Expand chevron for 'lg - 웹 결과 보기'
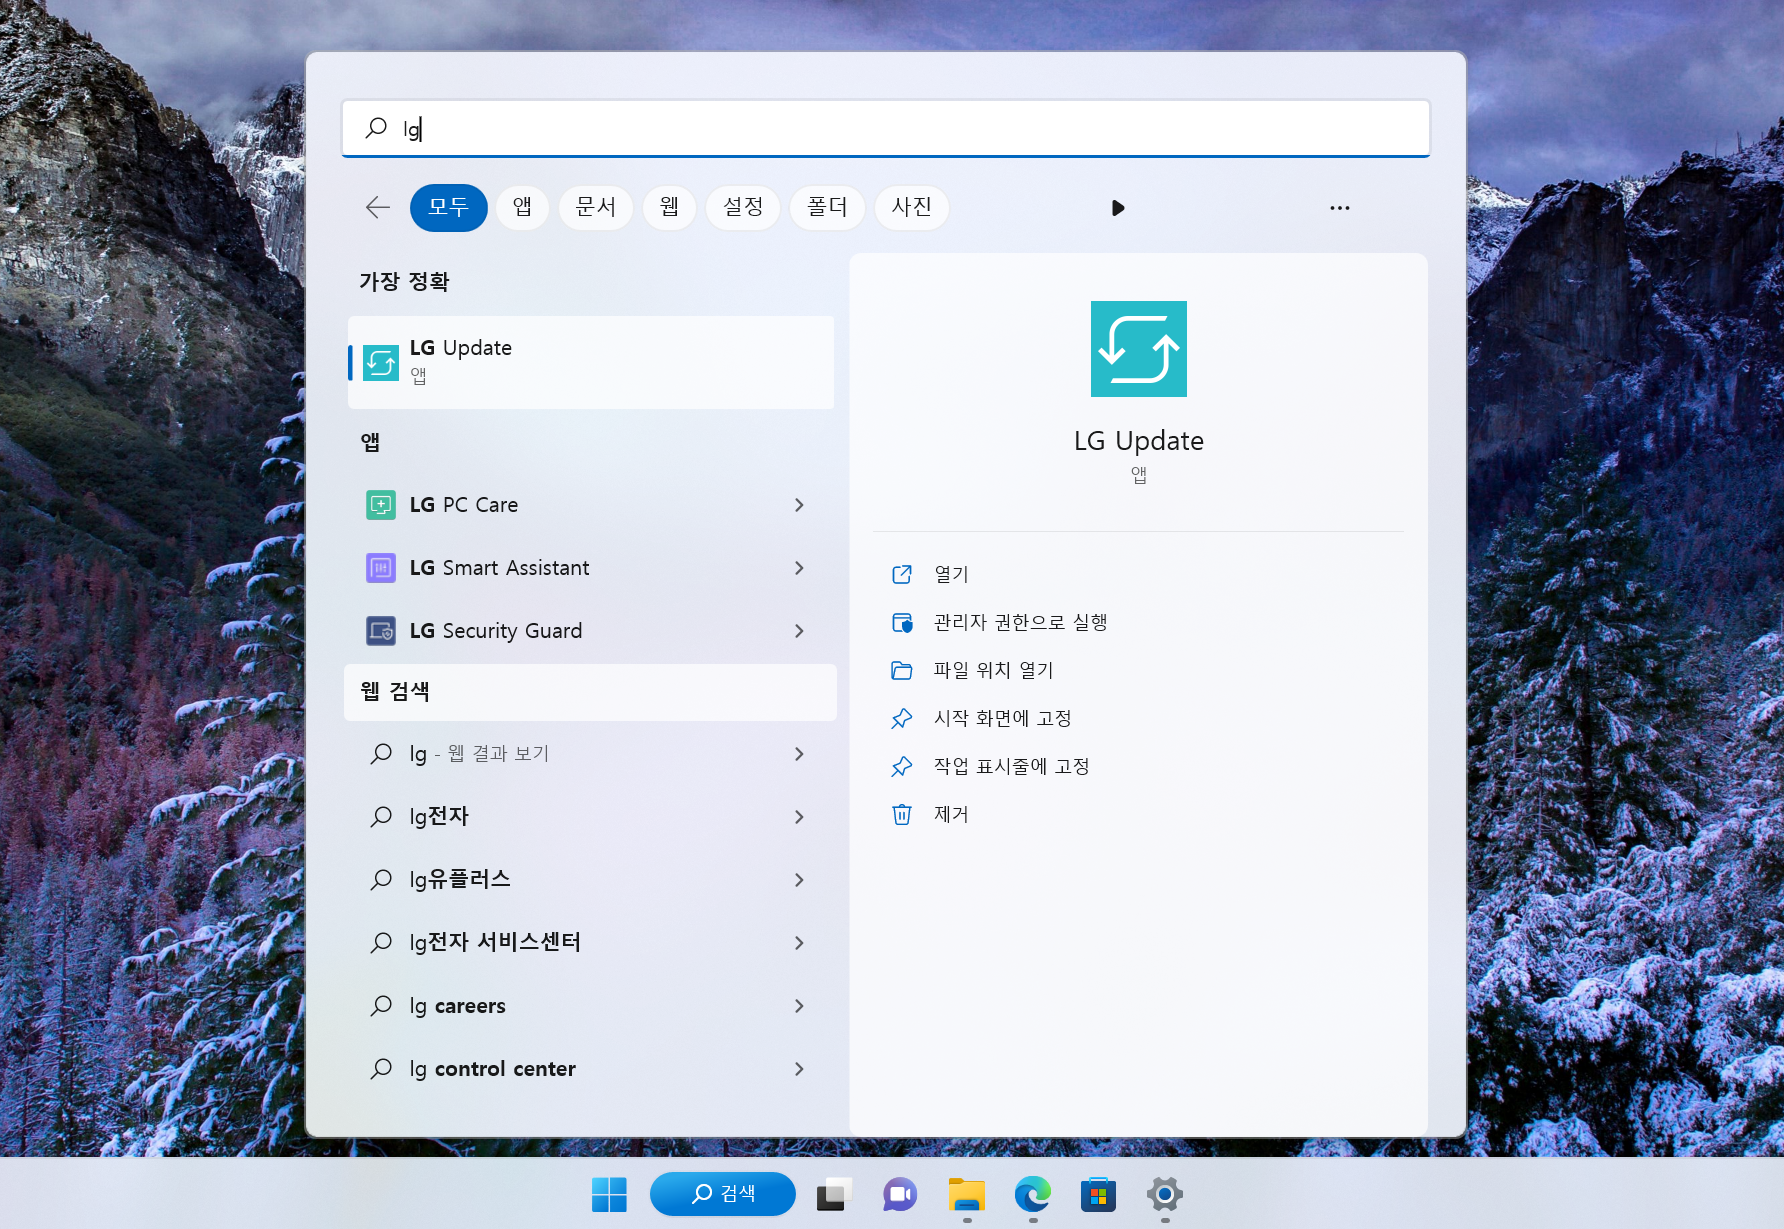 click(x=799, y=754)
